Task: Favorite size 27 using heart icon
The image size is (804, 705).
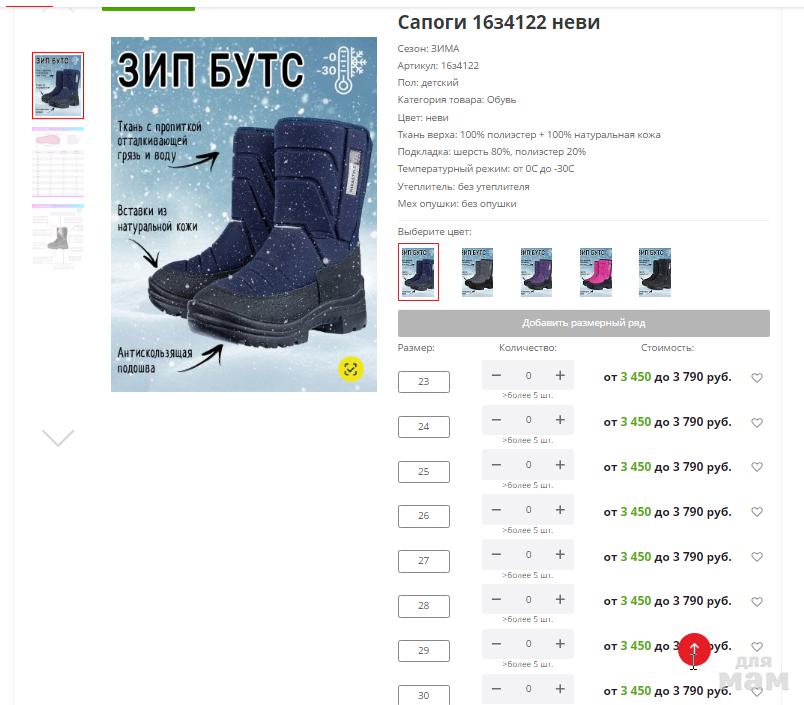Action: (x=757, y=557)
